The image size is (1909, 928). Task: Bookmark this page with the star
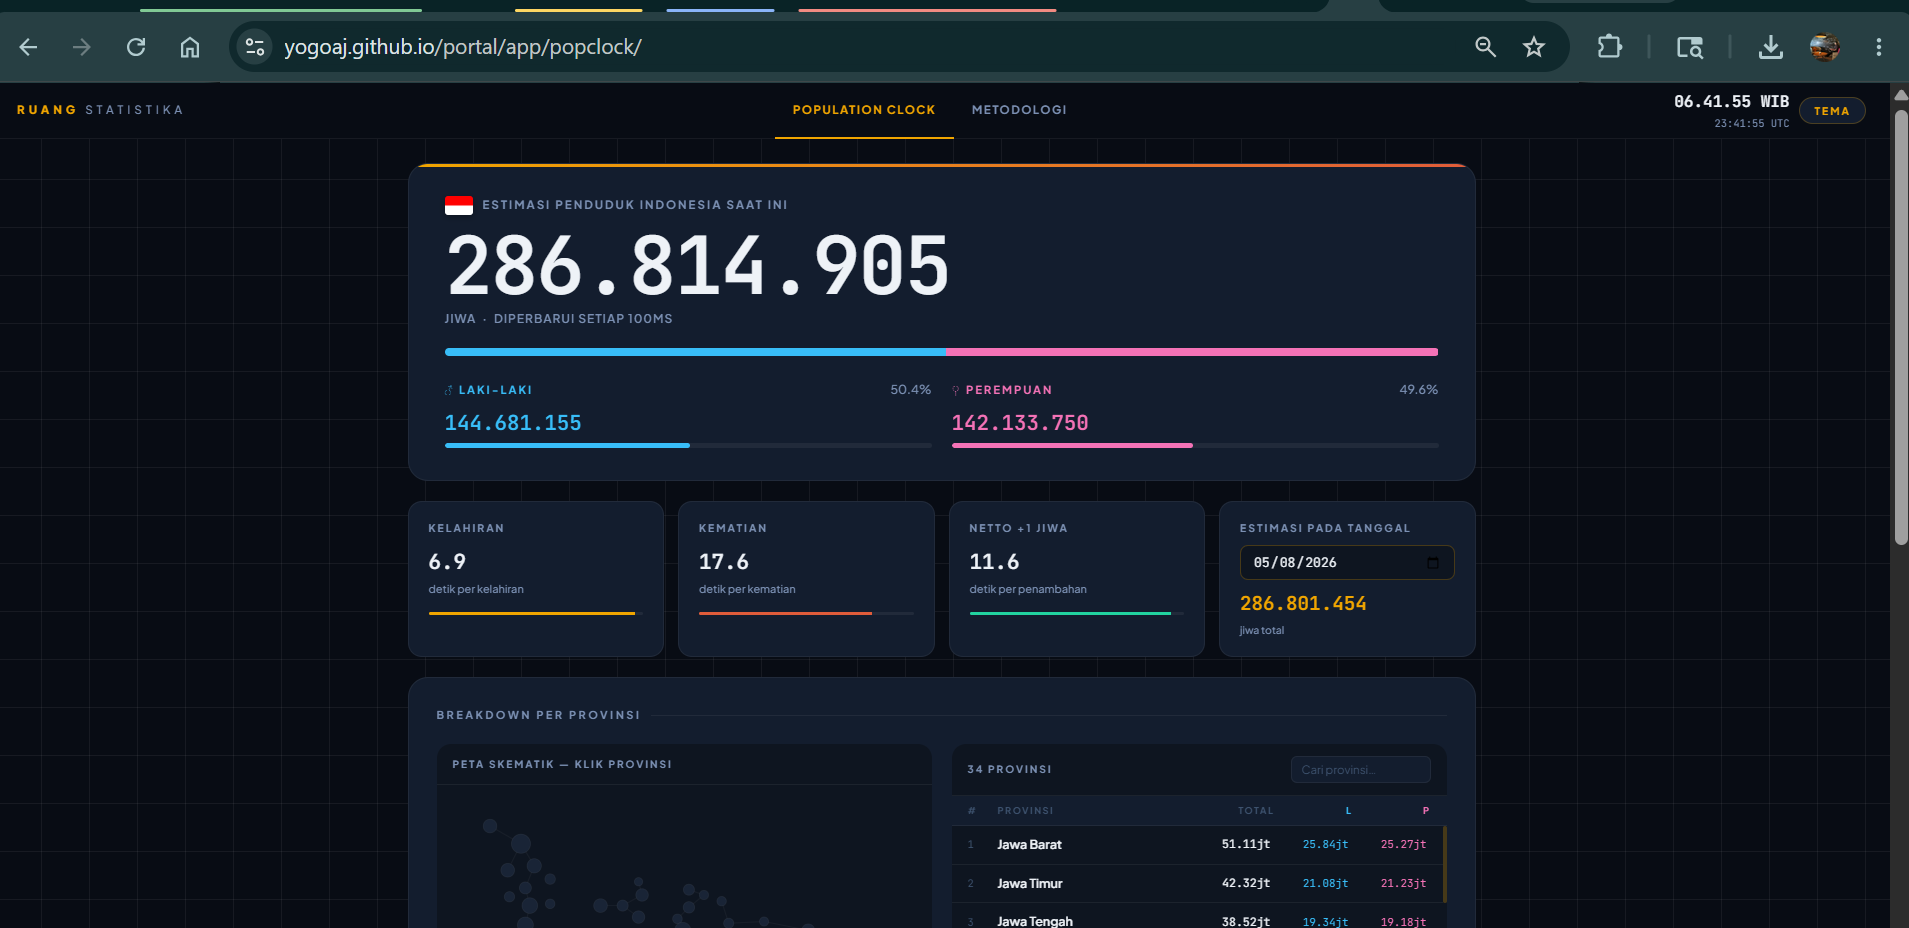click(x=1534, y=47)
